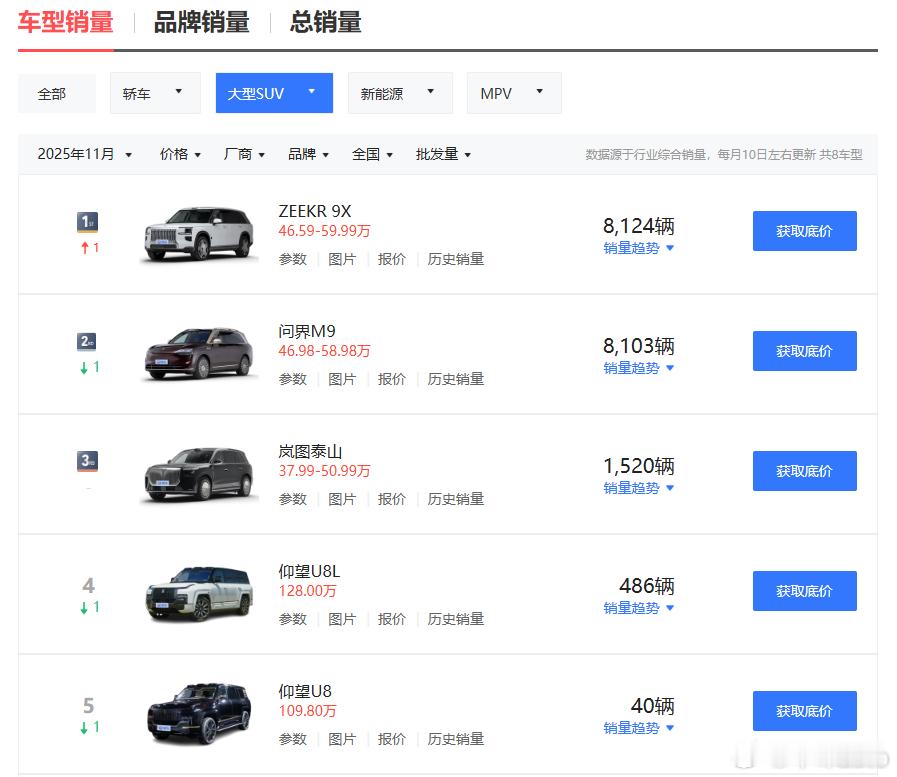Select the 全部 category filter
The width and height of the screenshot is (897, 777).
(x=57, y=93)
